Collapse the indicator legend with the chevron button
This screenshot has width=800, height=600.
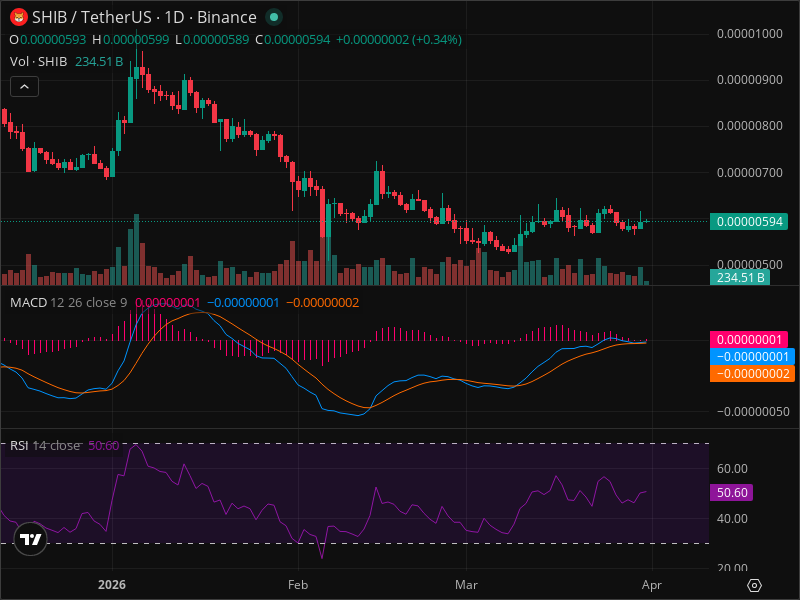pos(24,87)
